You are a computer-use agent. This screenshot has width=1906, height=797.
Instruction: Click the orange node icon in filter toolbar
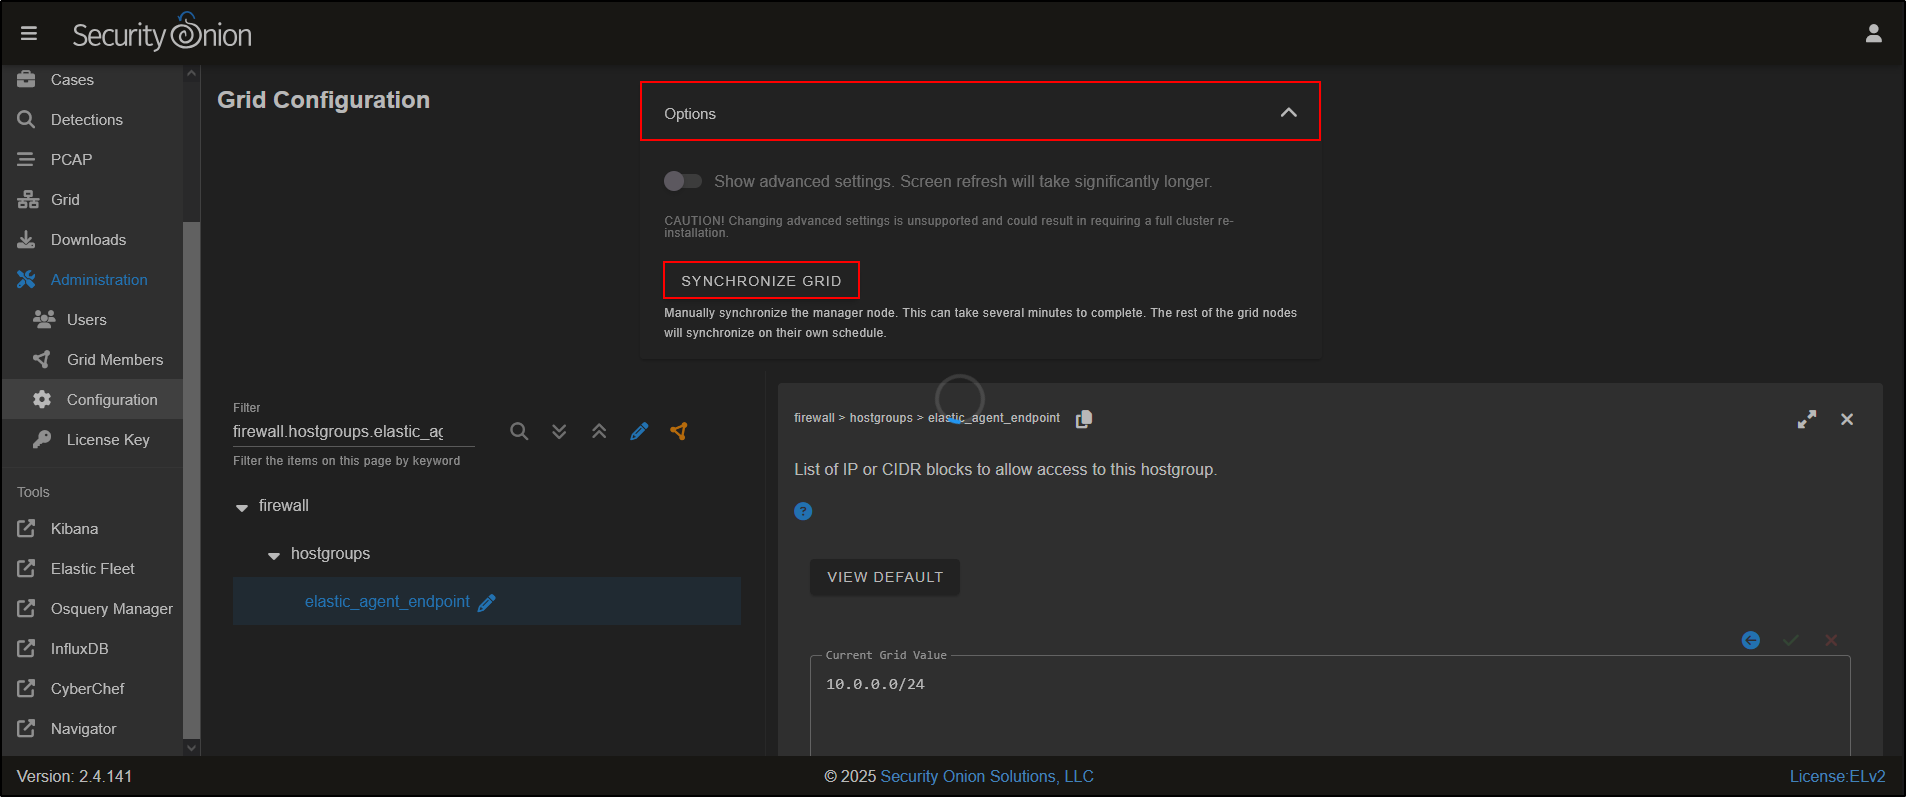(679, 431)
